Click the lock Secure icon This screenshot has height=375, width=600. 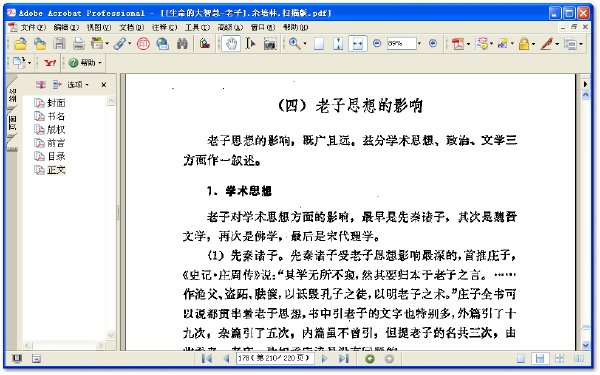click(x=524, y=44)
